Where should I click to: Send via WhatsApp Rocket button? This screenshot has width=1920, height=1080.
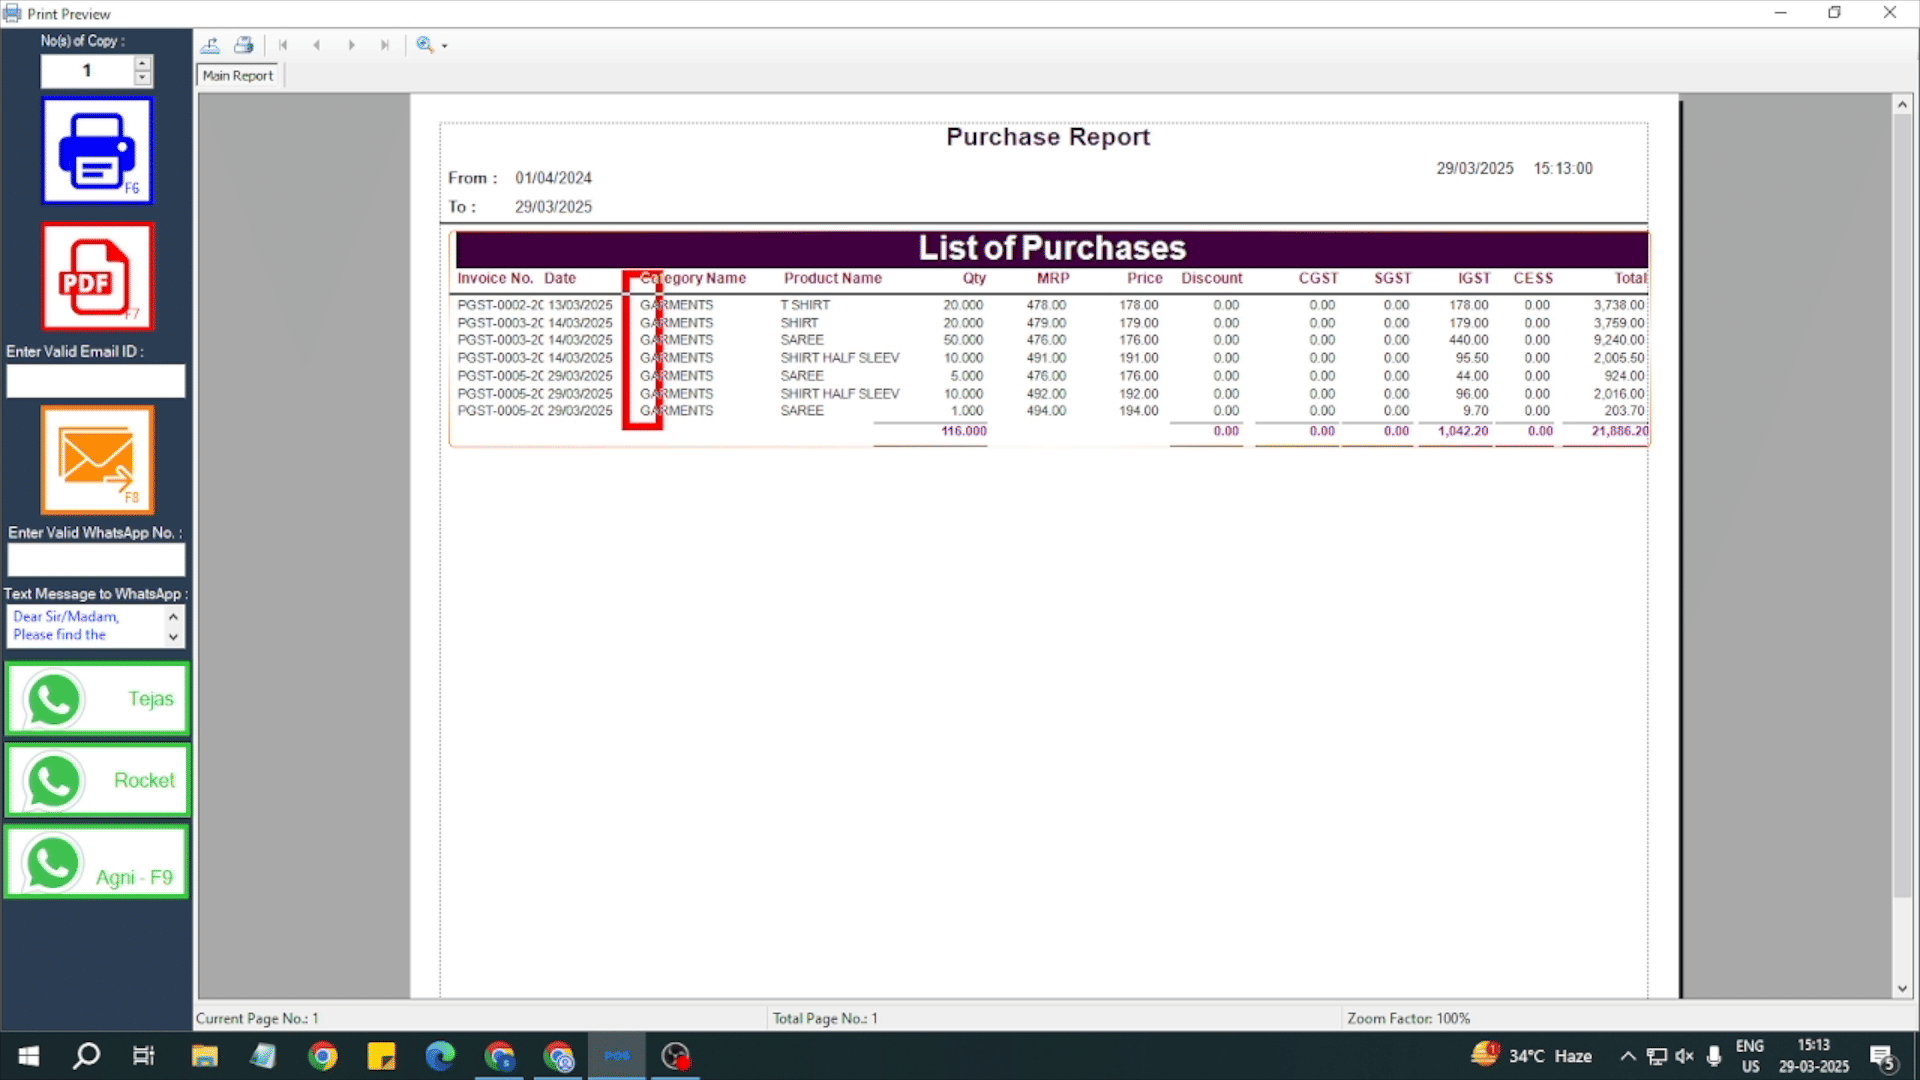[x=97, y=780]
